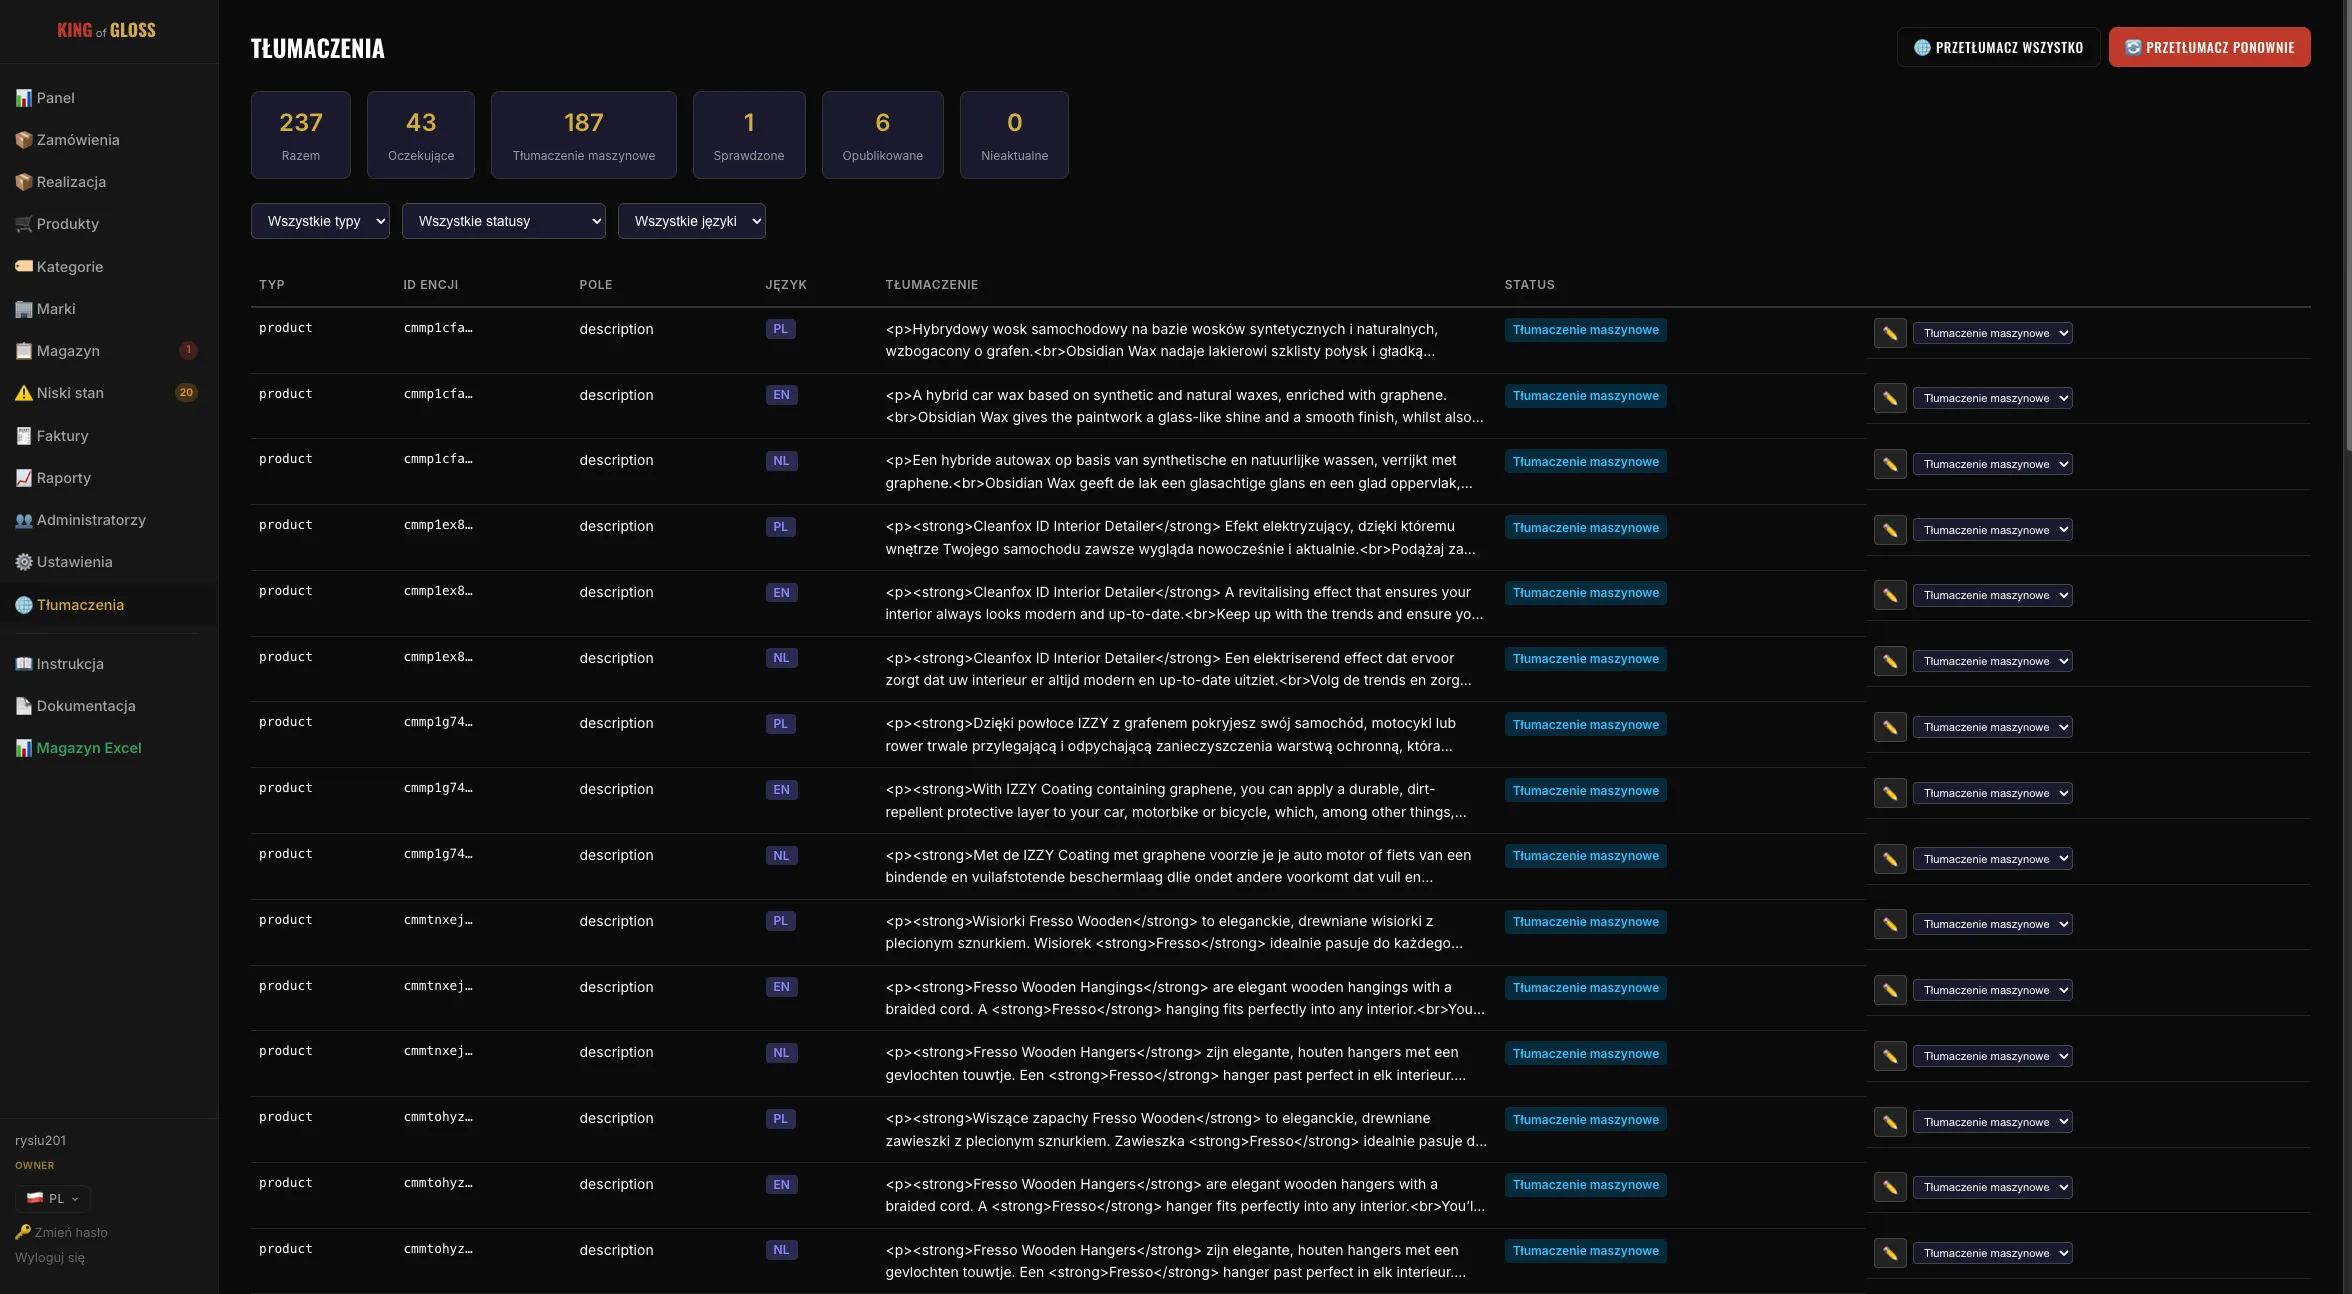Expand the Wszystkie języki filter dropdown
The width and height of the screenshot is (2352, 1294).
(691, 221)
